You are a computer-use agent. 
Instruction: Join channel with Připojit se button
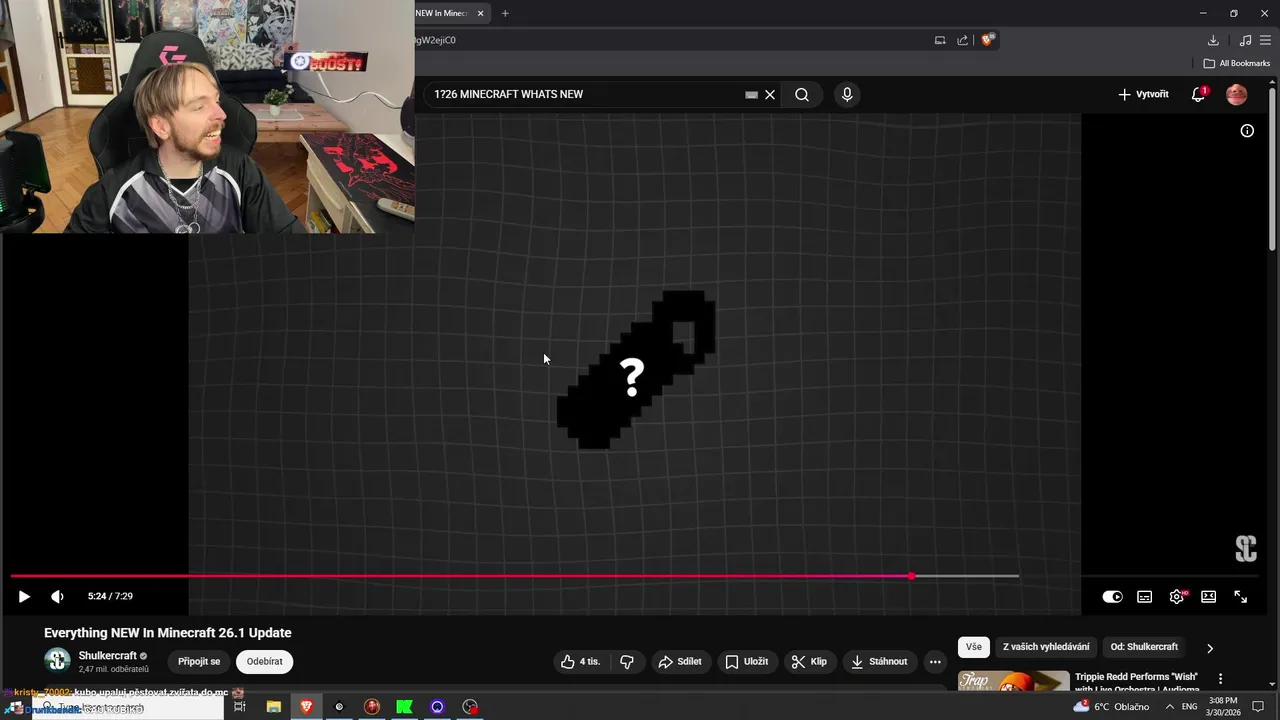pos(199,662)
